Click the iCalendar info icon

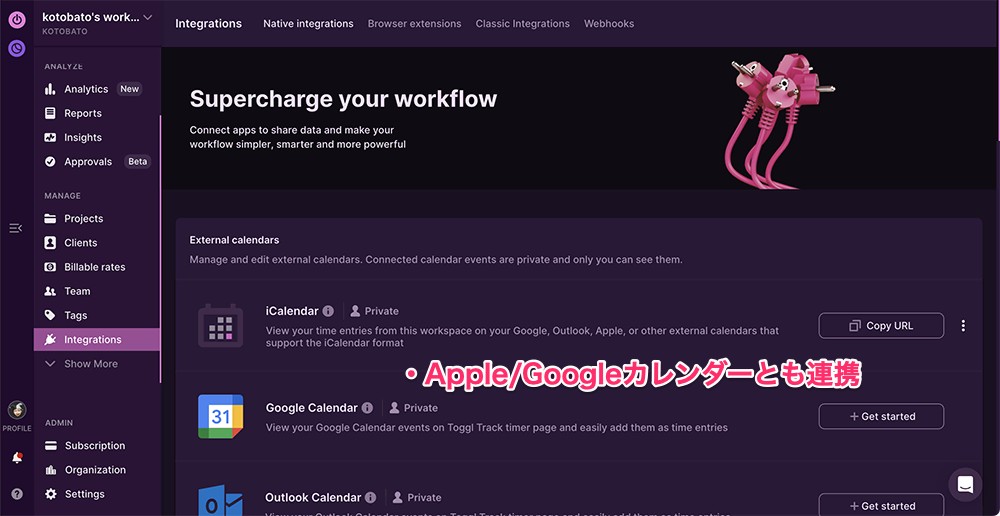click(328, 311)
